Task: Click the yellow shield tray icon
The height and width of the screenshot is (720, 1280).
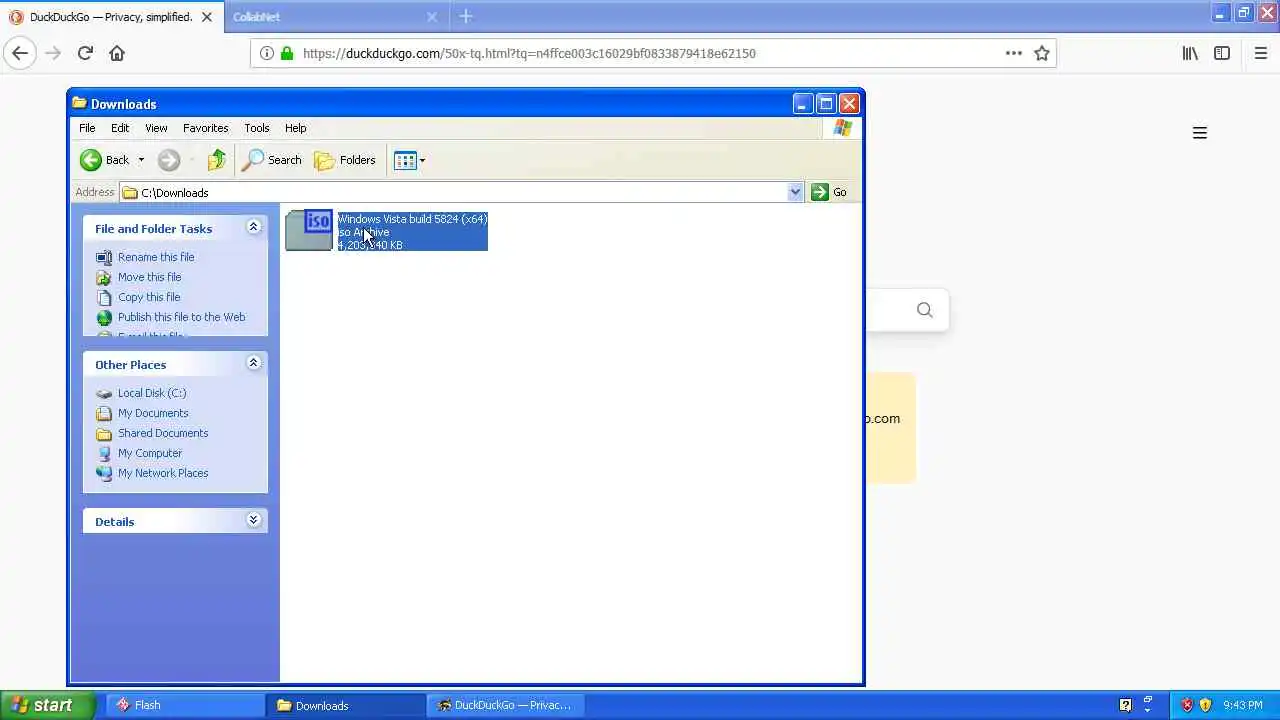Action: pyautogui.click(x=1205, y=705)
